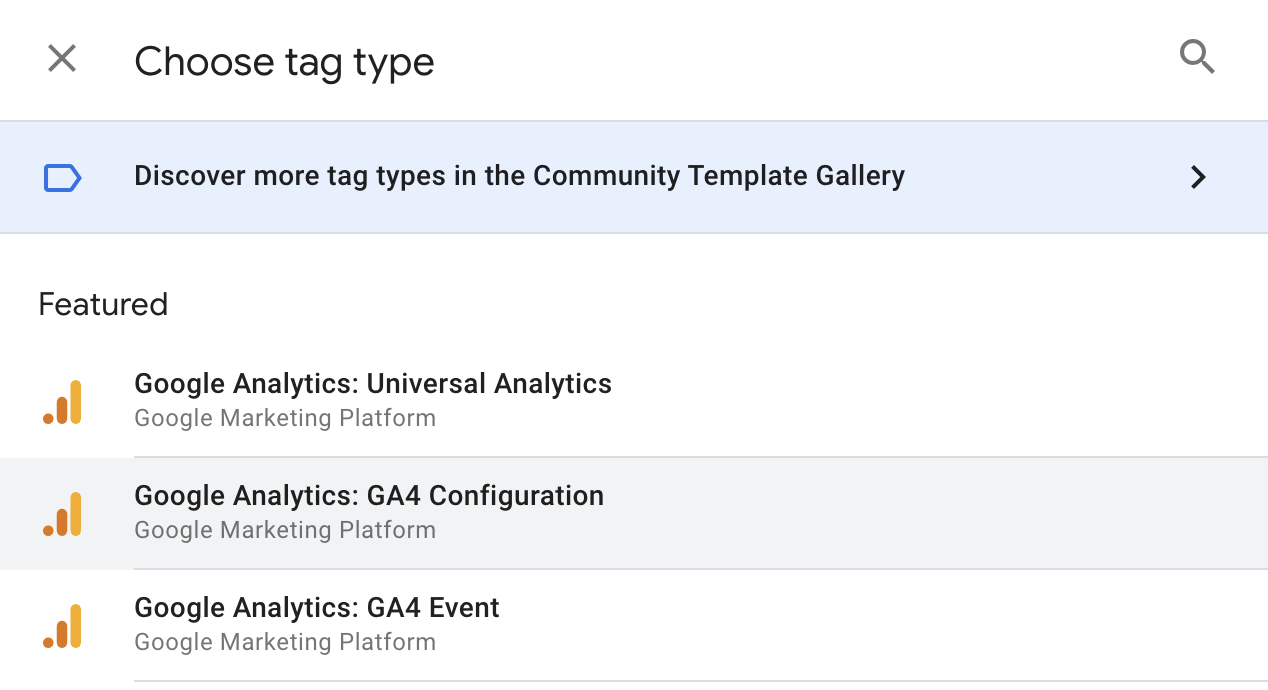
Task: Click the GA4 Configuration bar chart icon
Action: point(63,514)
